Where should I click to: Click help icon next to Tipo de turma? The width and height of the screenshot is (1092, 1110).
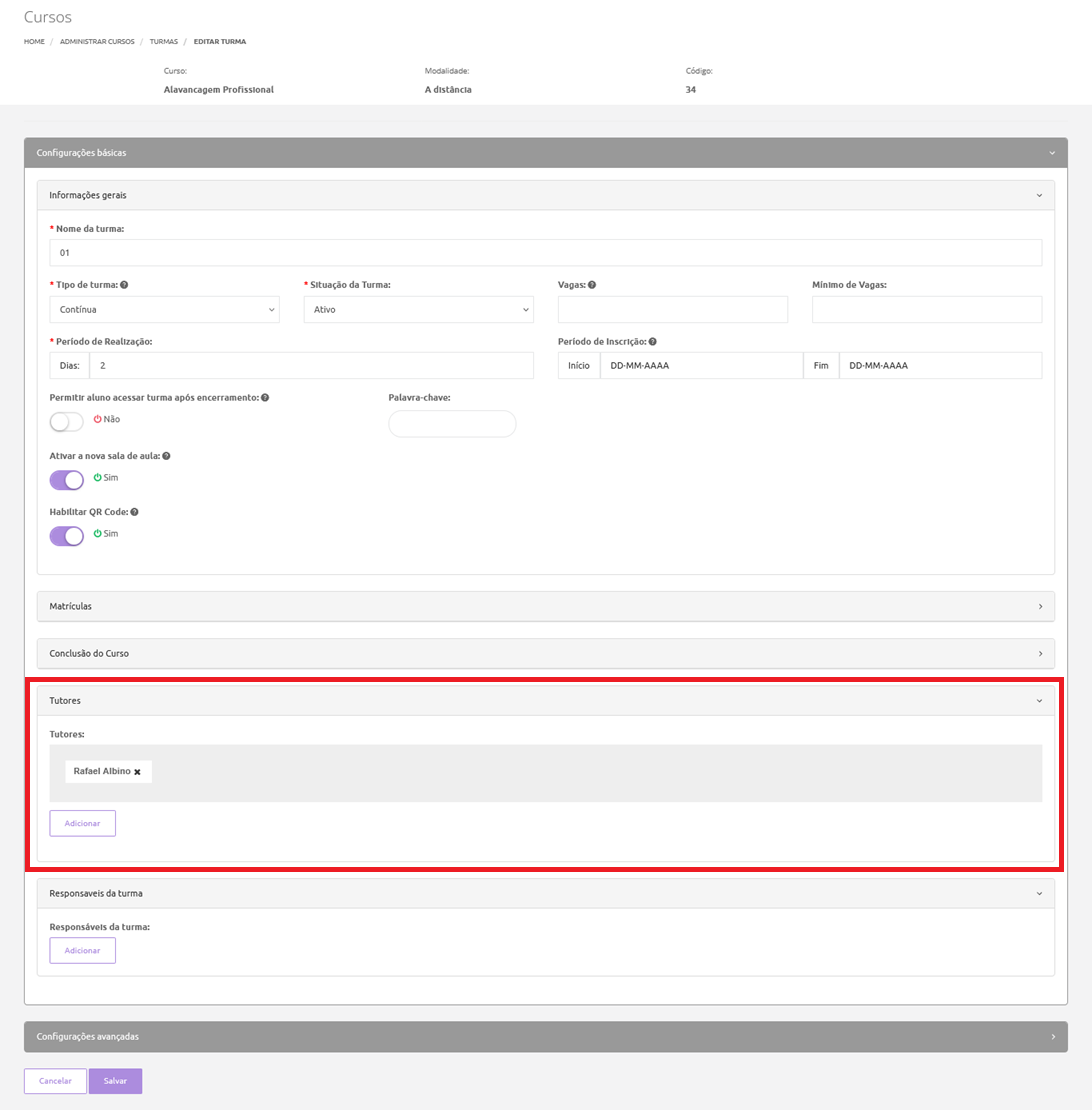(124, 285)
